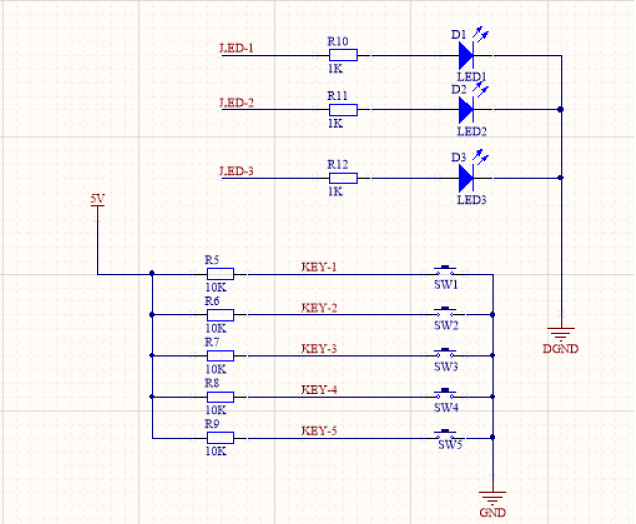636x524 pixels.
Task: Click the 1K value under R12
Action: coord(335,191)
